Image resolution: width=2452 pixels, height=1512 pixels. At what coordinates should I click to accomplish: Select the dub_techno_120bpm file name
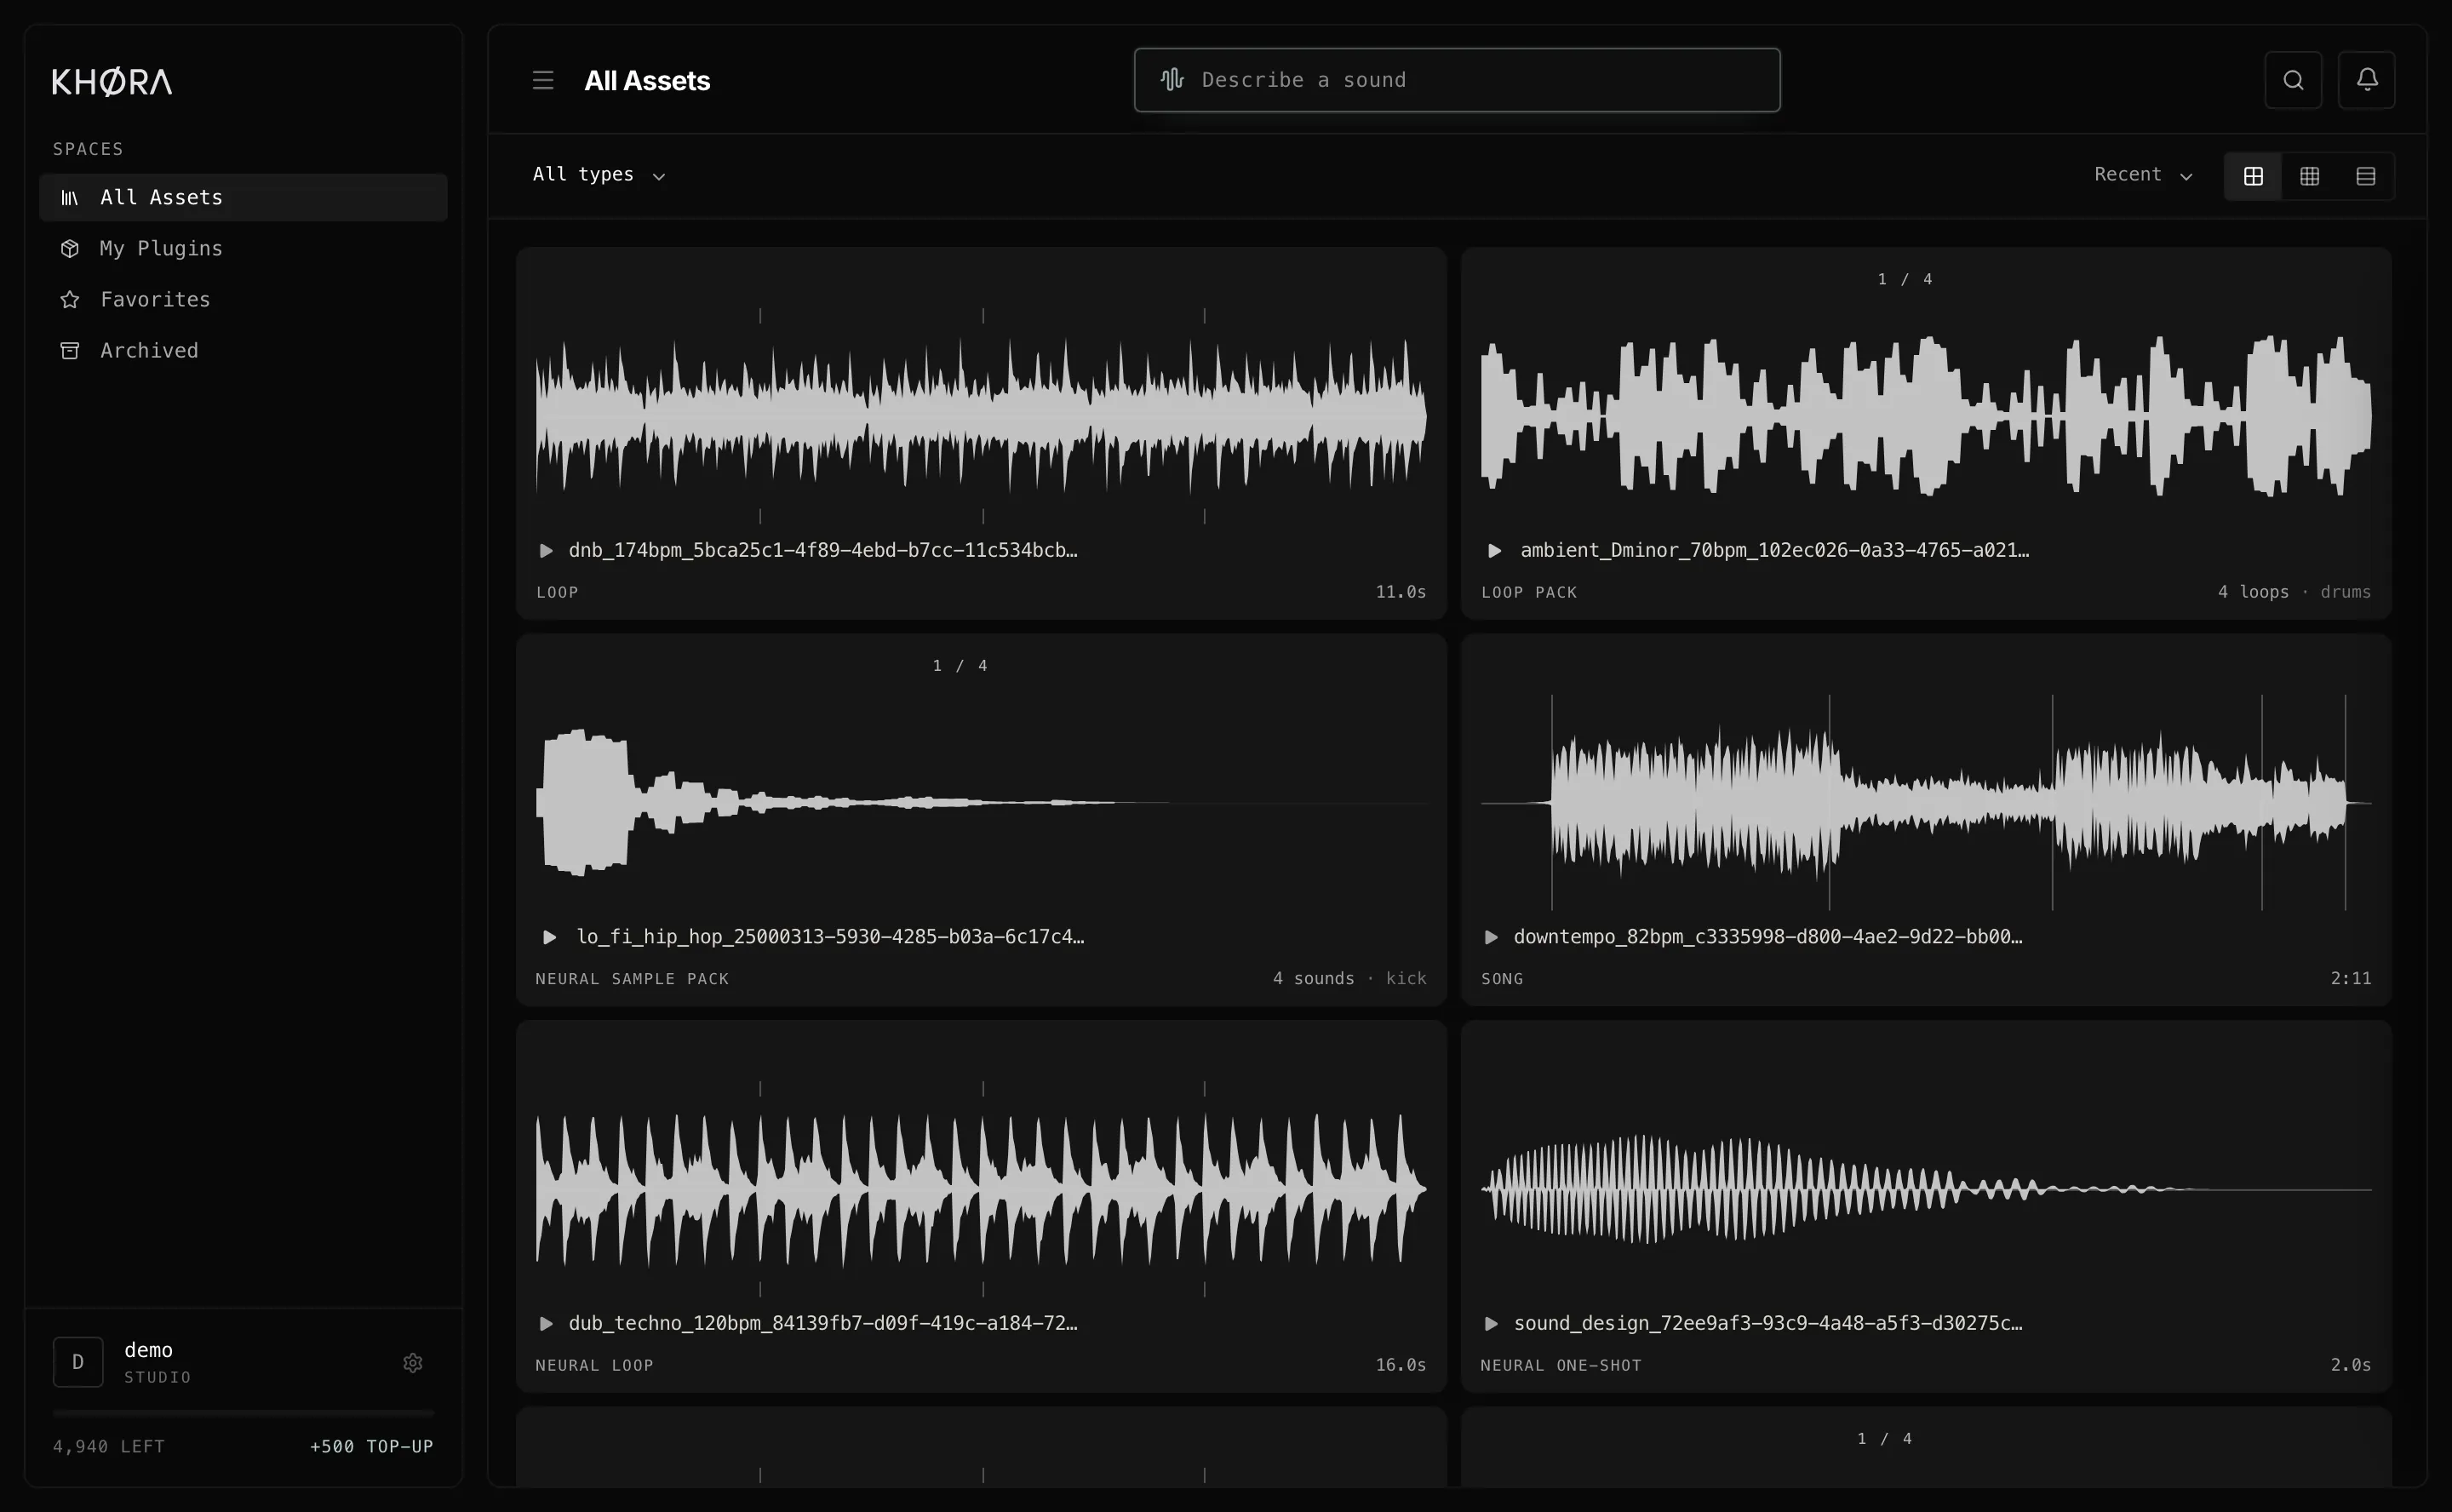(x=823, y=1323)
